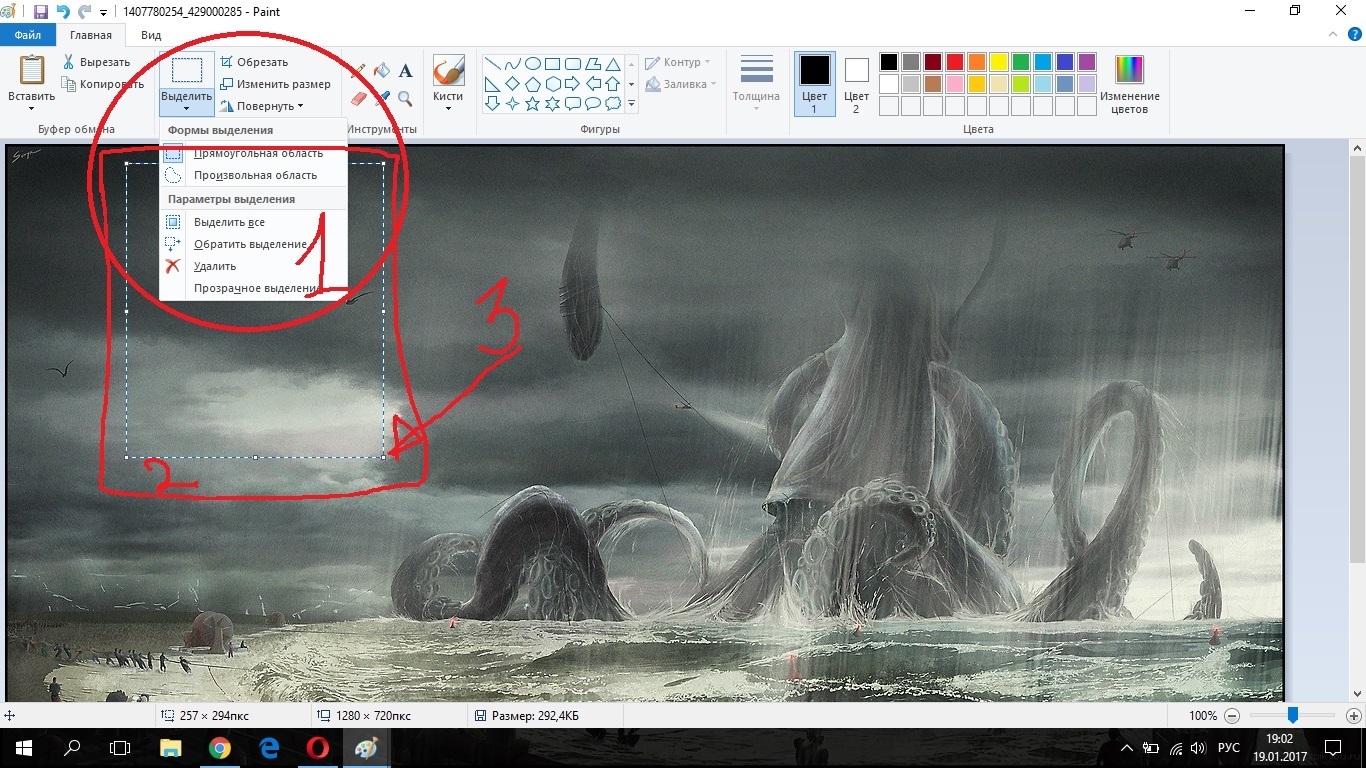Click the Изменить размер button
This screenshot has width=1366, height=768.
(275, 84)
